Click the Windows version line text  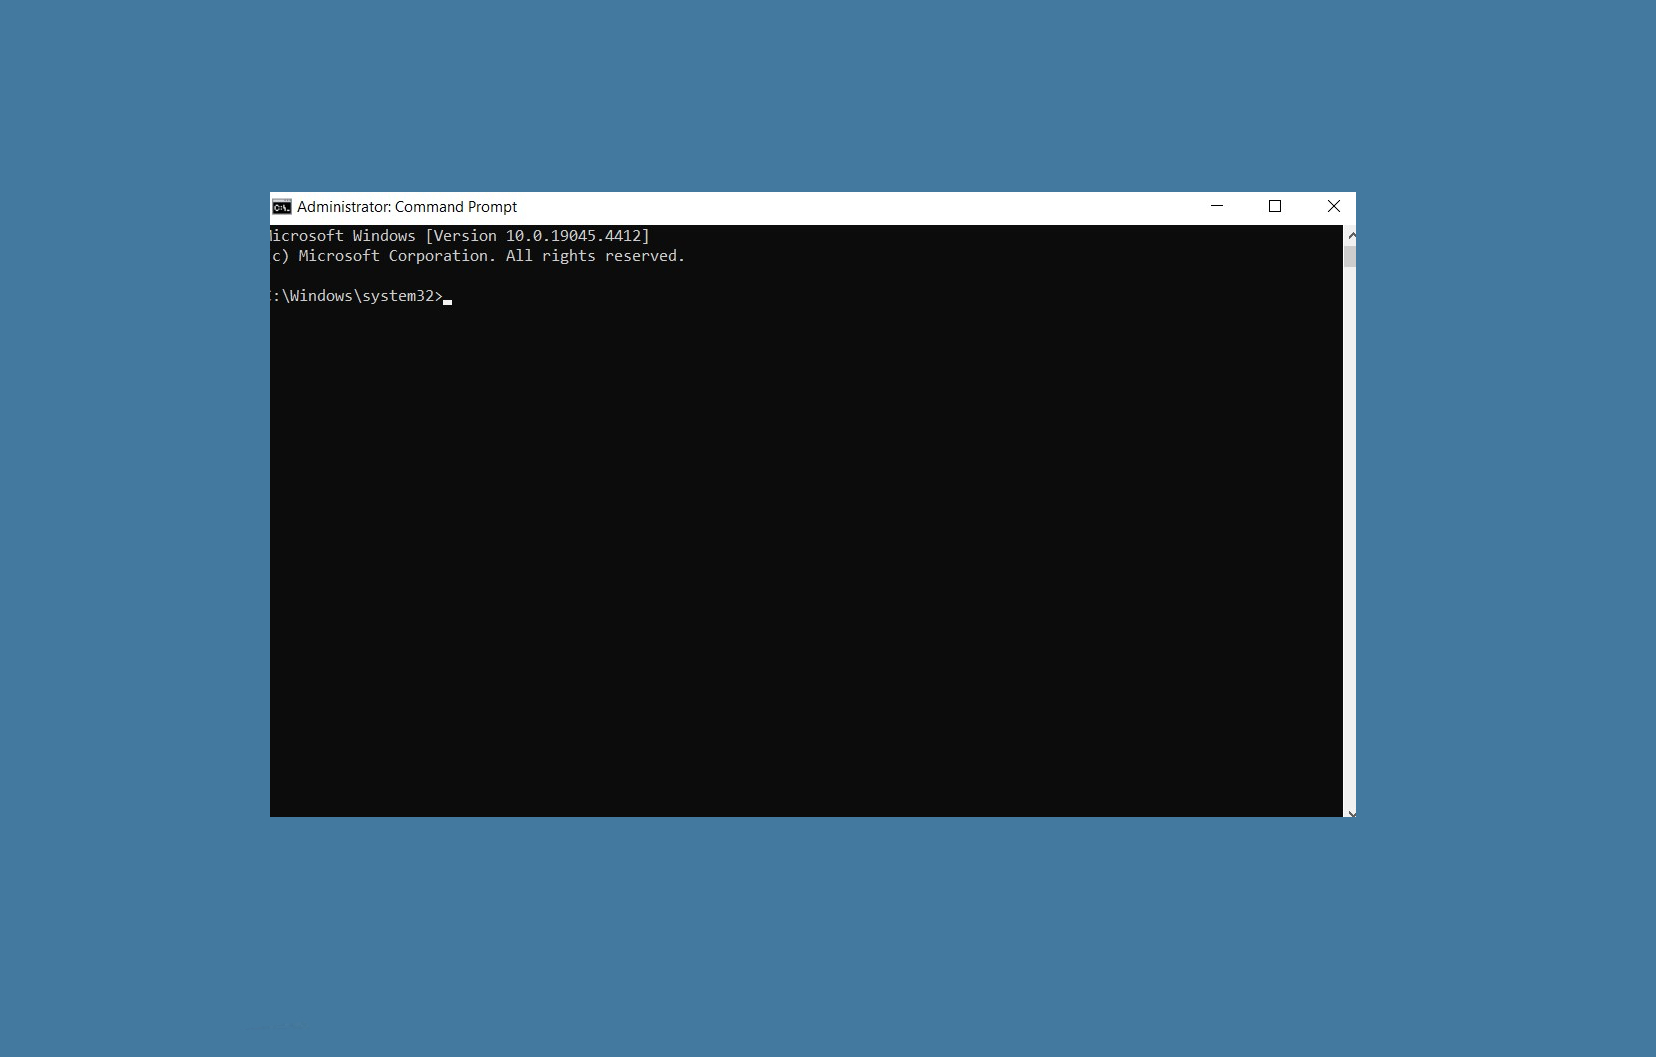click(460, 236)
